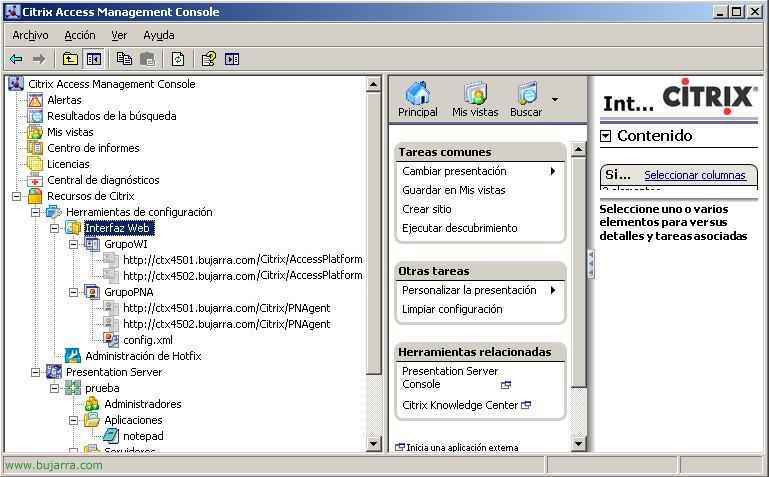This screenshot has height=477, width=769.
Task: Select the Resultados de la búsqueda icon
Action: (x=35, y=116)
